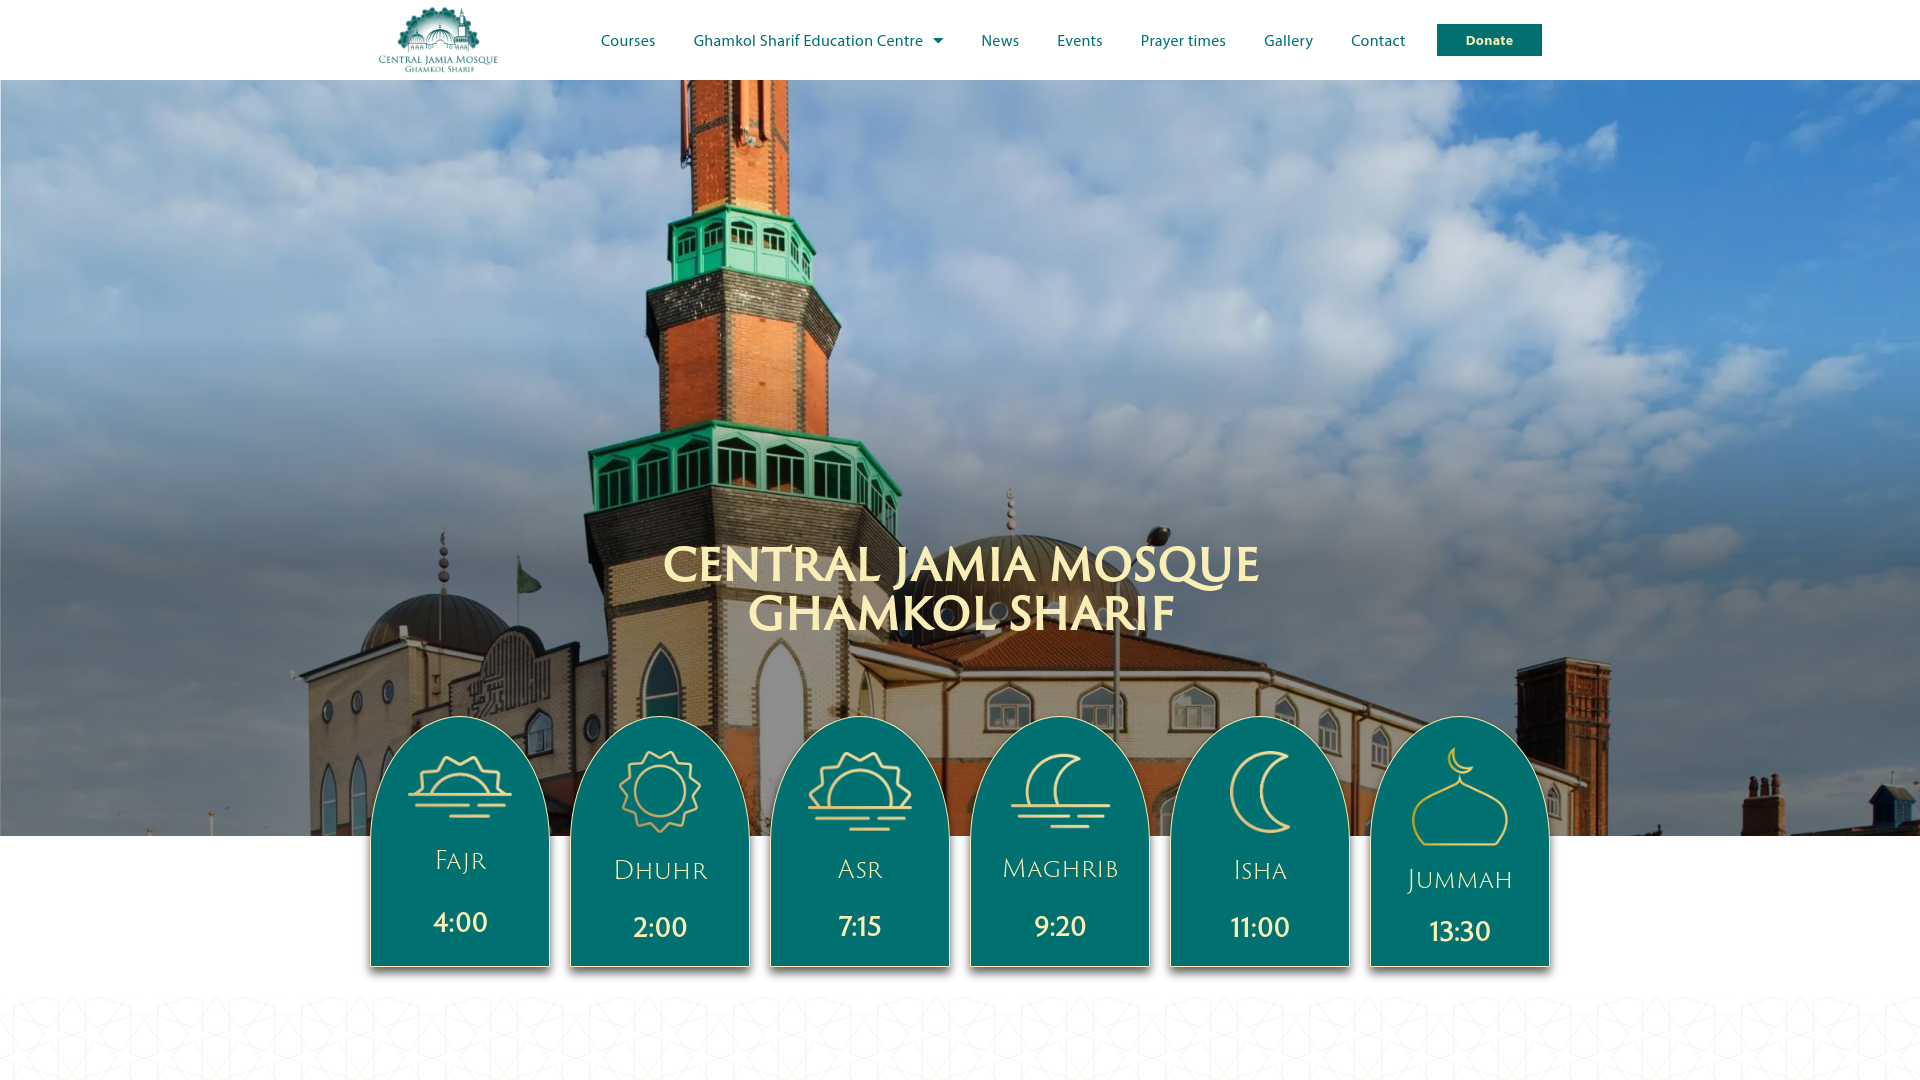Click the Fajr sunrise icon
This screenshot has width=1920, height=1080.
point(460,787)
